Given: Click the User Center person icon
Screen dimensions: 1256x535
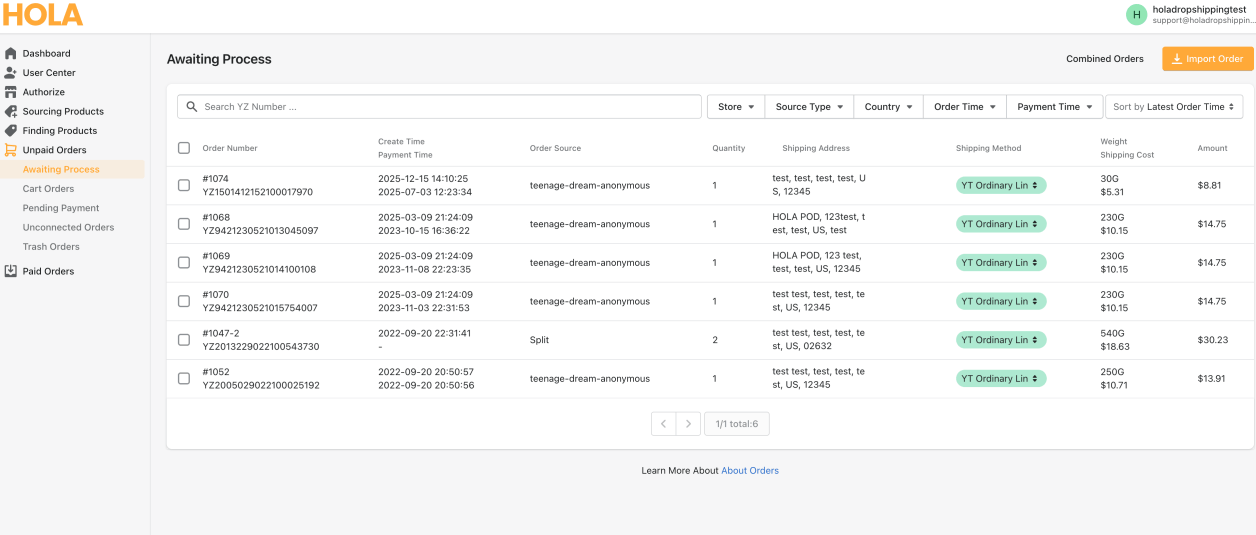Looking at the screenshot, I should 11,73.
